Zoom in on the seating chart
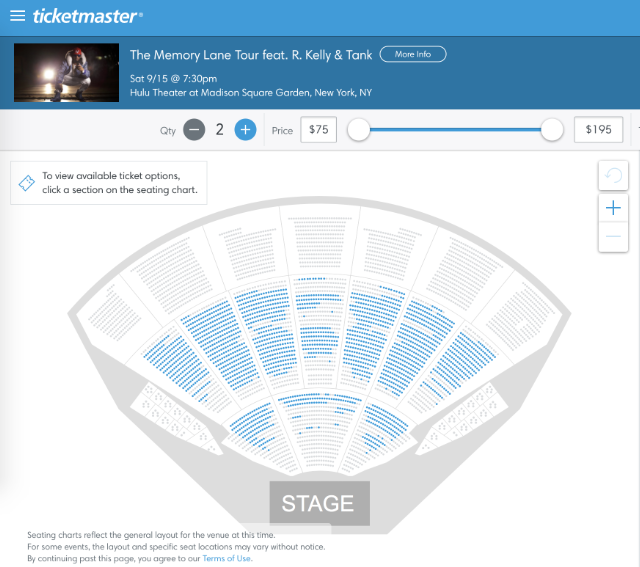The width and height of the screenshot is (640, 567). pos(613,207)
